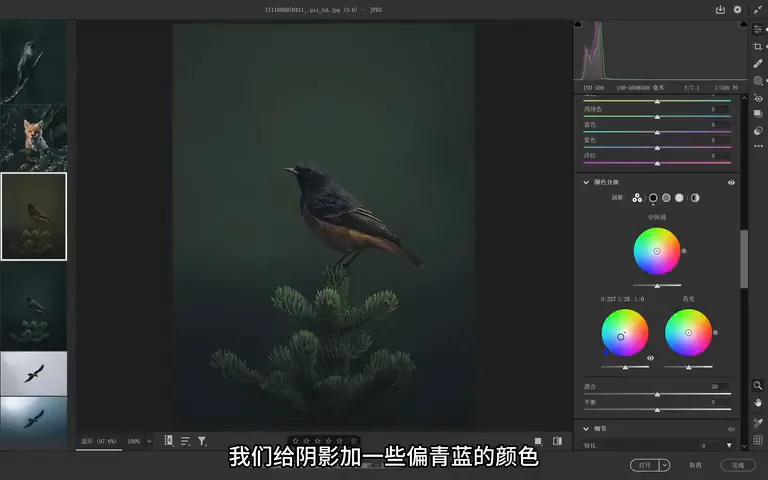Select the three-wheel color grading view
This screenshot has height=480, width=768.
coord(637,197)
